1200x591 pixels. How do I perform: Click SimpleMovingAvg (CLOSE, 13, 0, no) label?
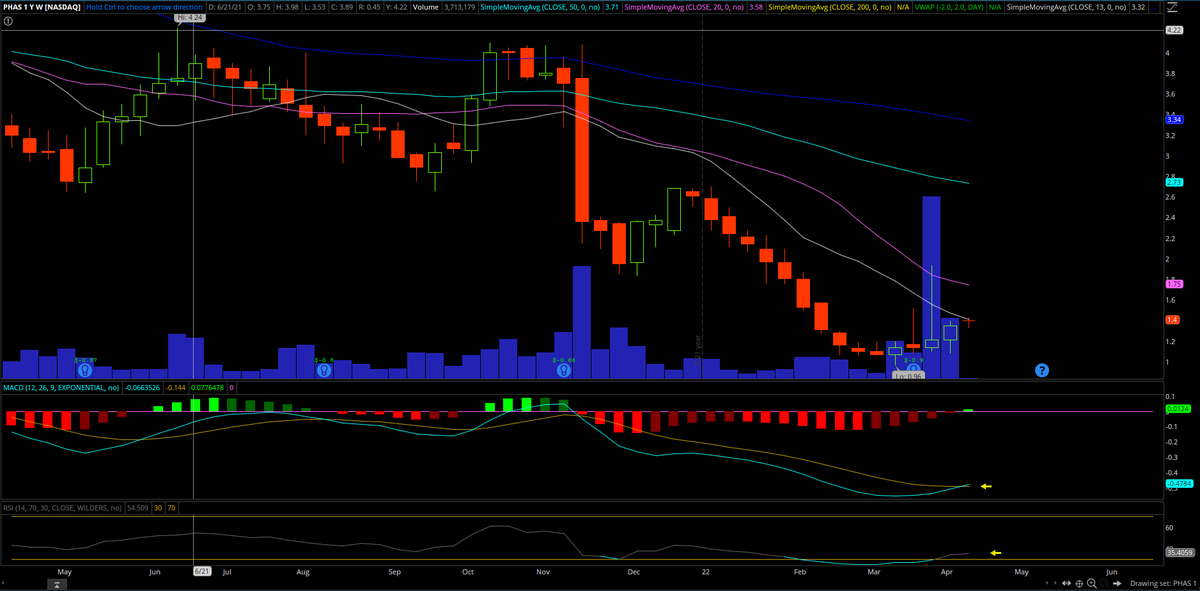pos(1067,8)
